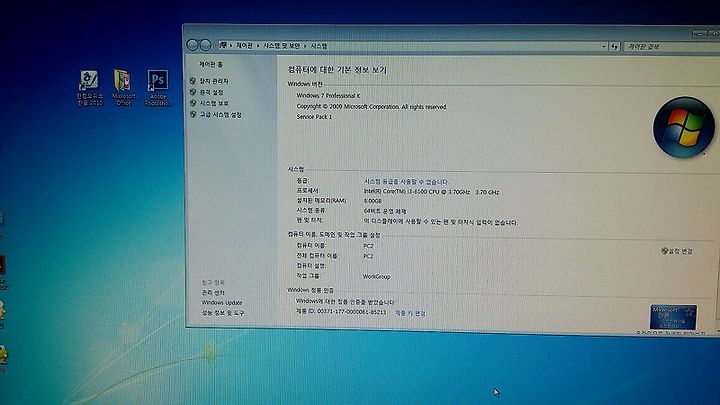The image size is (720, 405).
Task: Select 제어판 in the address breadcrumb
Action: [244, 45]
